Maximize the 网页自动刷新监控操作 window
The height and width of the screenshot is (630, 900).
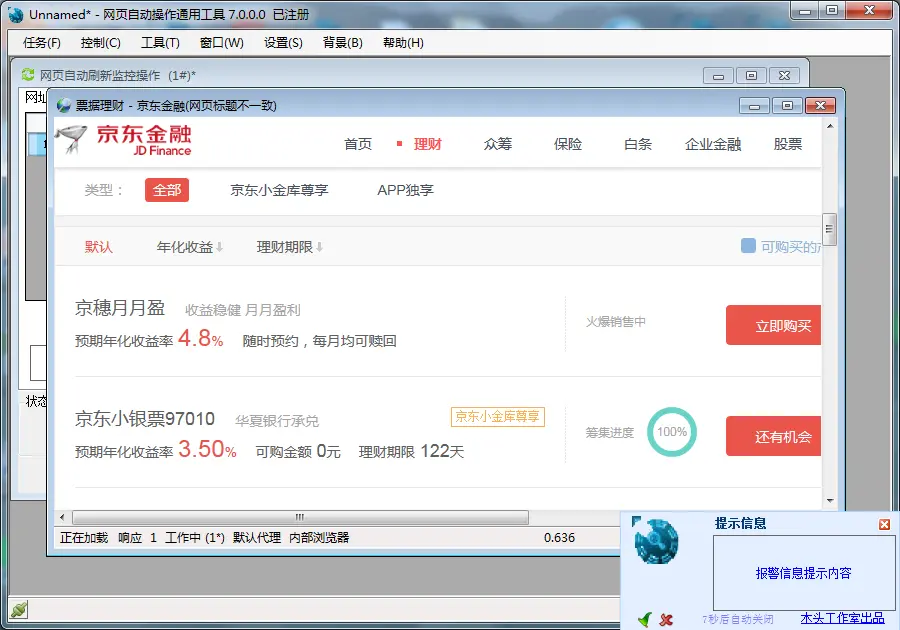click(x=751, y=76)
